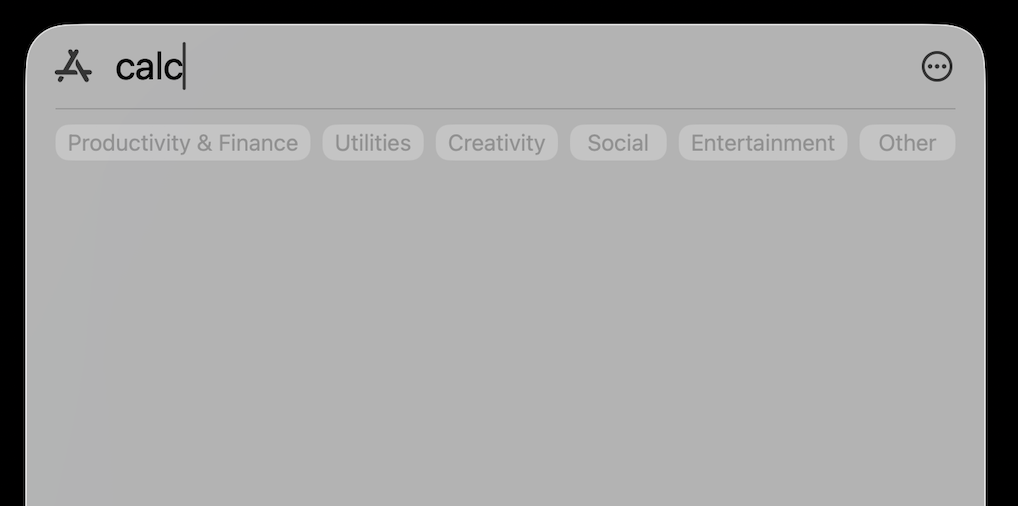The height and width of the screenshot is (506, 1018).
Task: Show only Social apps
Action: point(618,143)
